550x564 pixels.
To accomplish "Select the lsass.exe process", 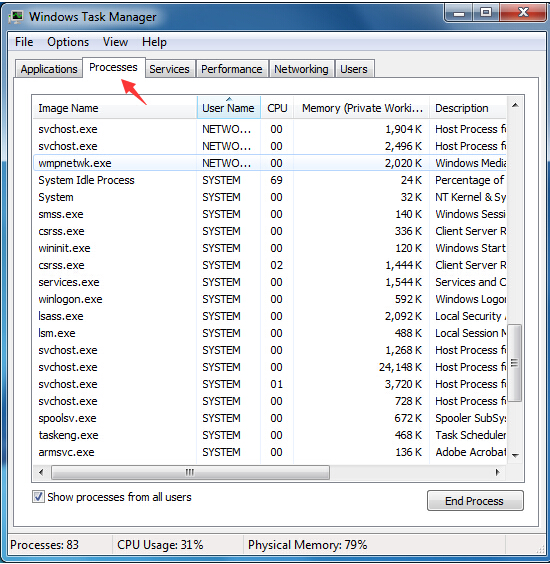I will 270,316.
